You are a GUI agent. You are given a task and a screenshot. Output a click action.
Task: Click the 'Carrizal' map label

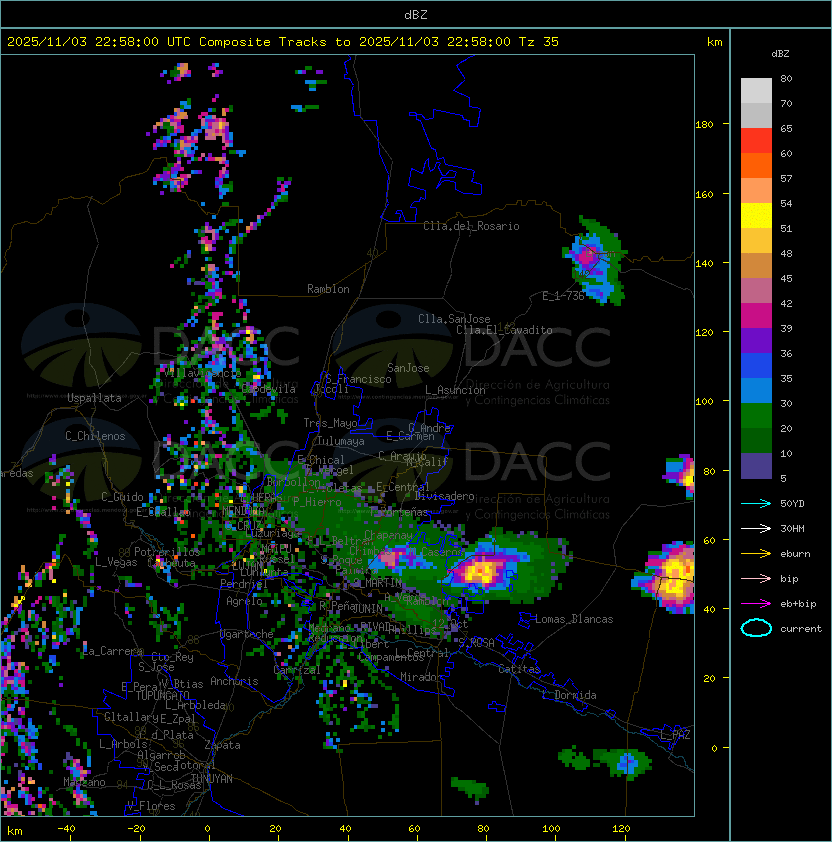[297, 670]
